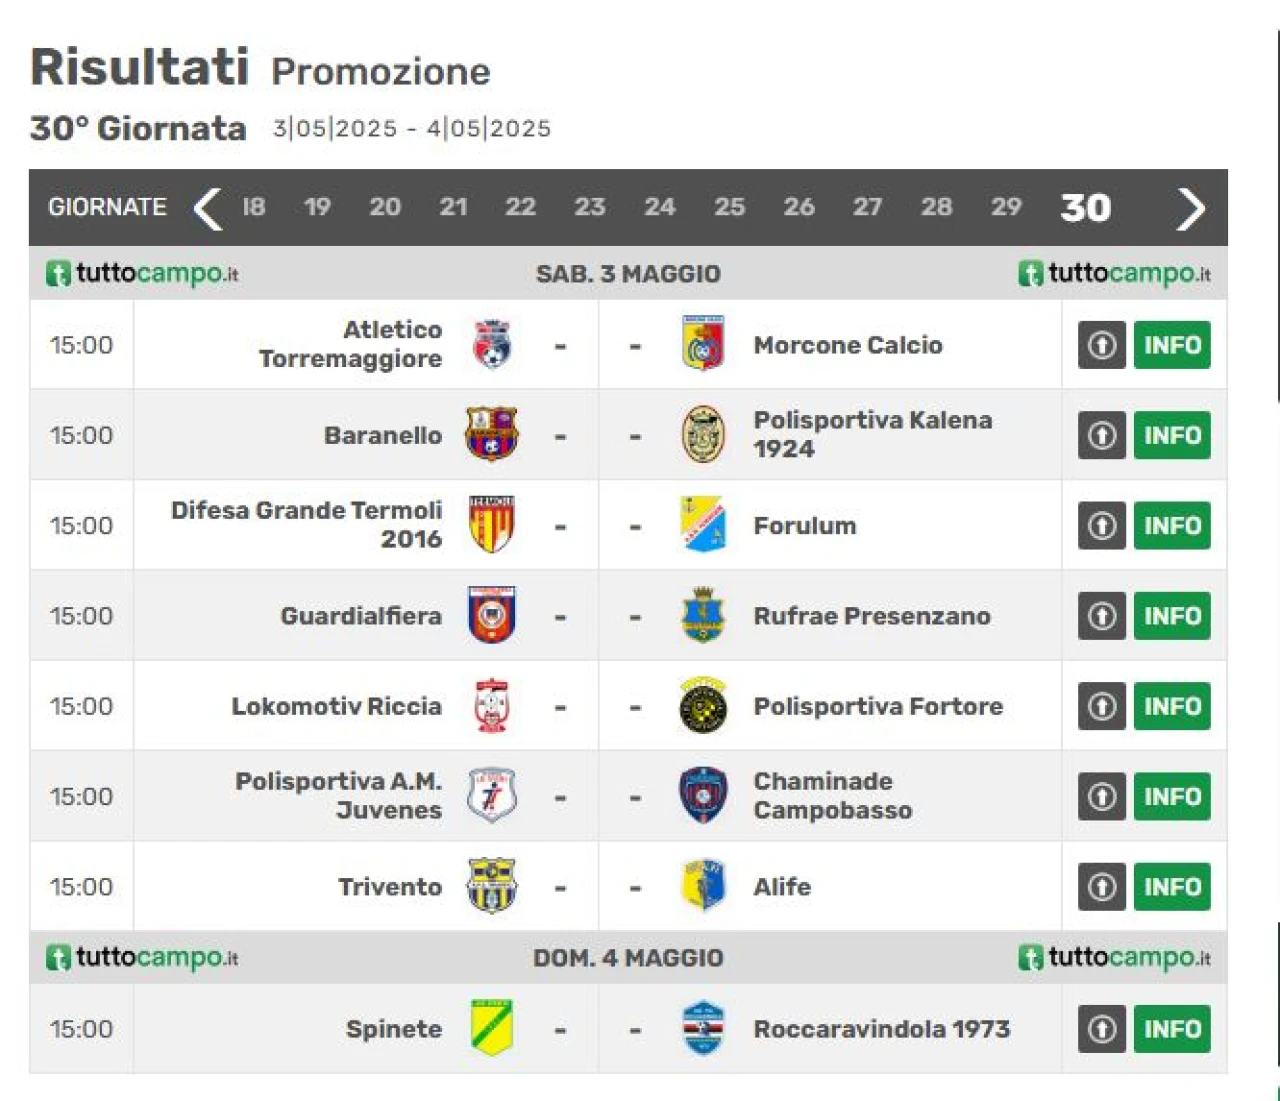This screenshot has width=1280, height=1101.
Task: Open INFO for Atletico Torremaggiore match
Action: point(1172,345)
